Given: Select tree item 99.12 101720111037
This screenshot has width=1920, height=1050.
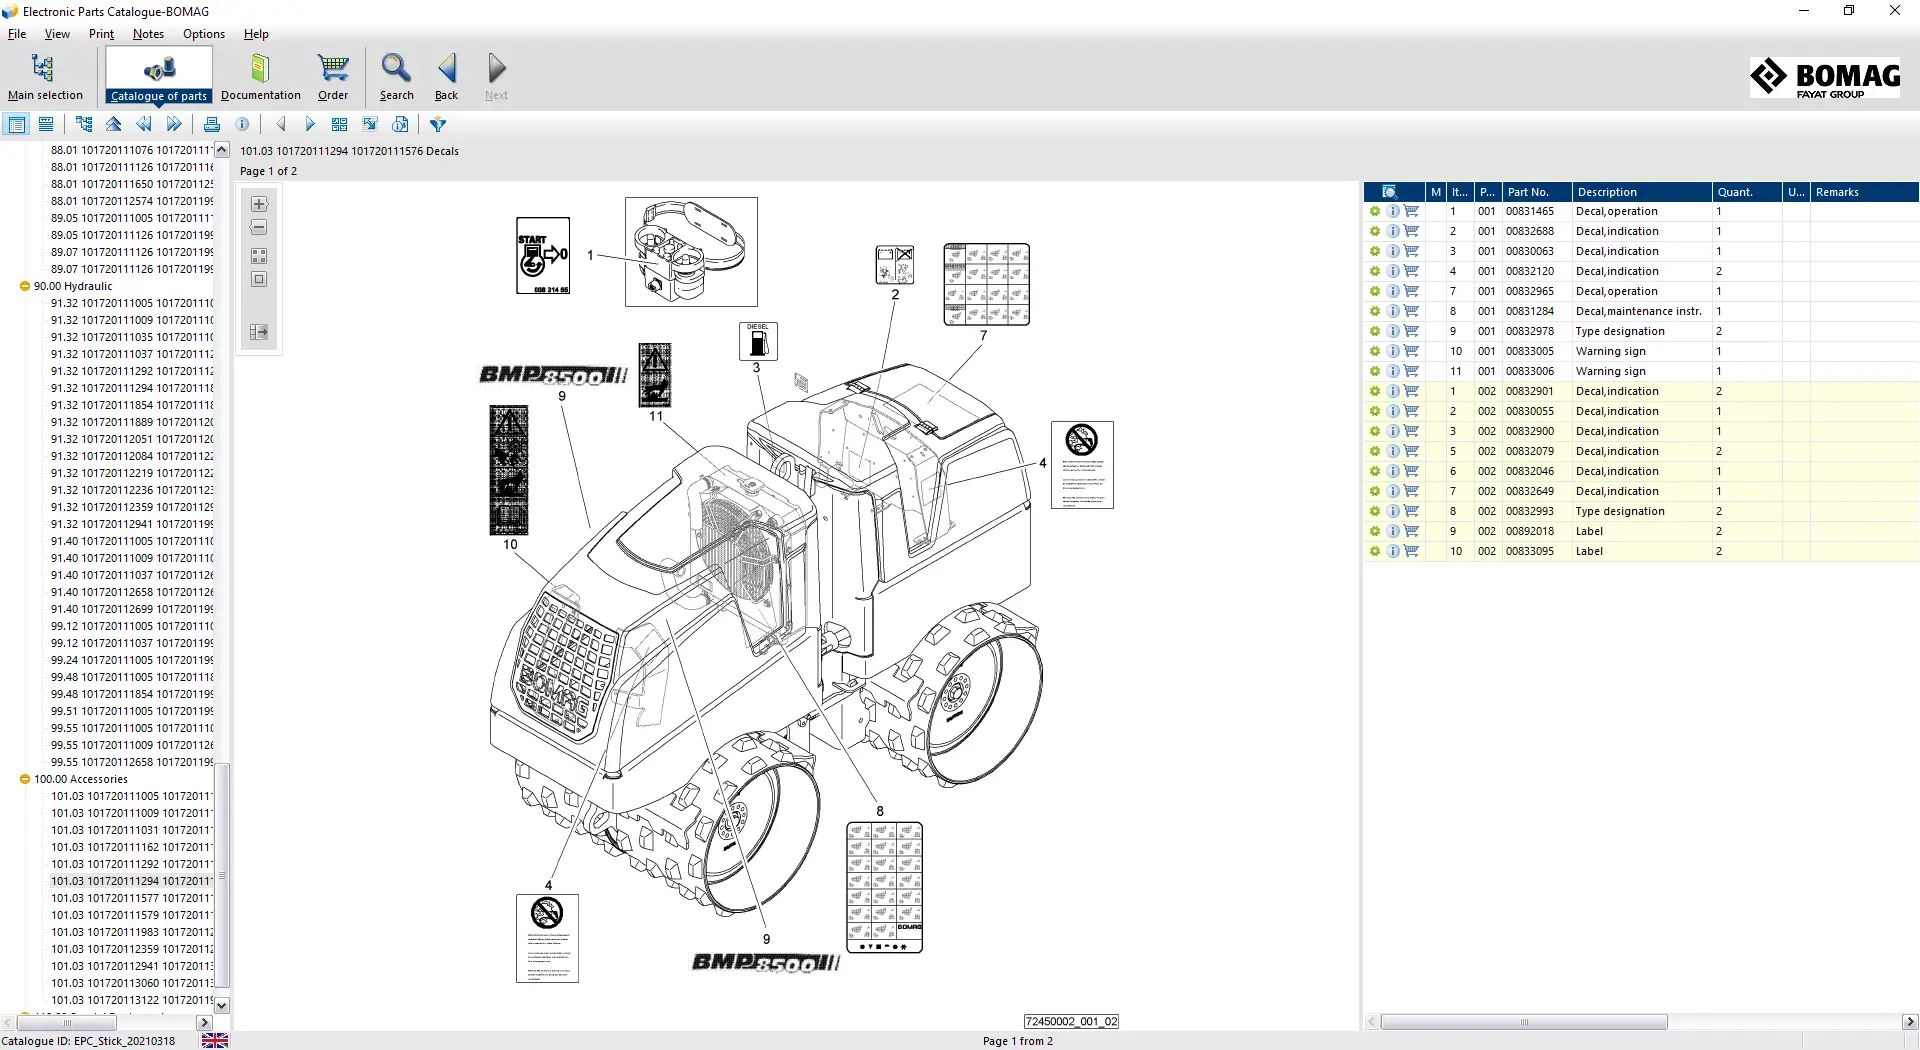Looking at the screenshot, I should pos(132,643).
